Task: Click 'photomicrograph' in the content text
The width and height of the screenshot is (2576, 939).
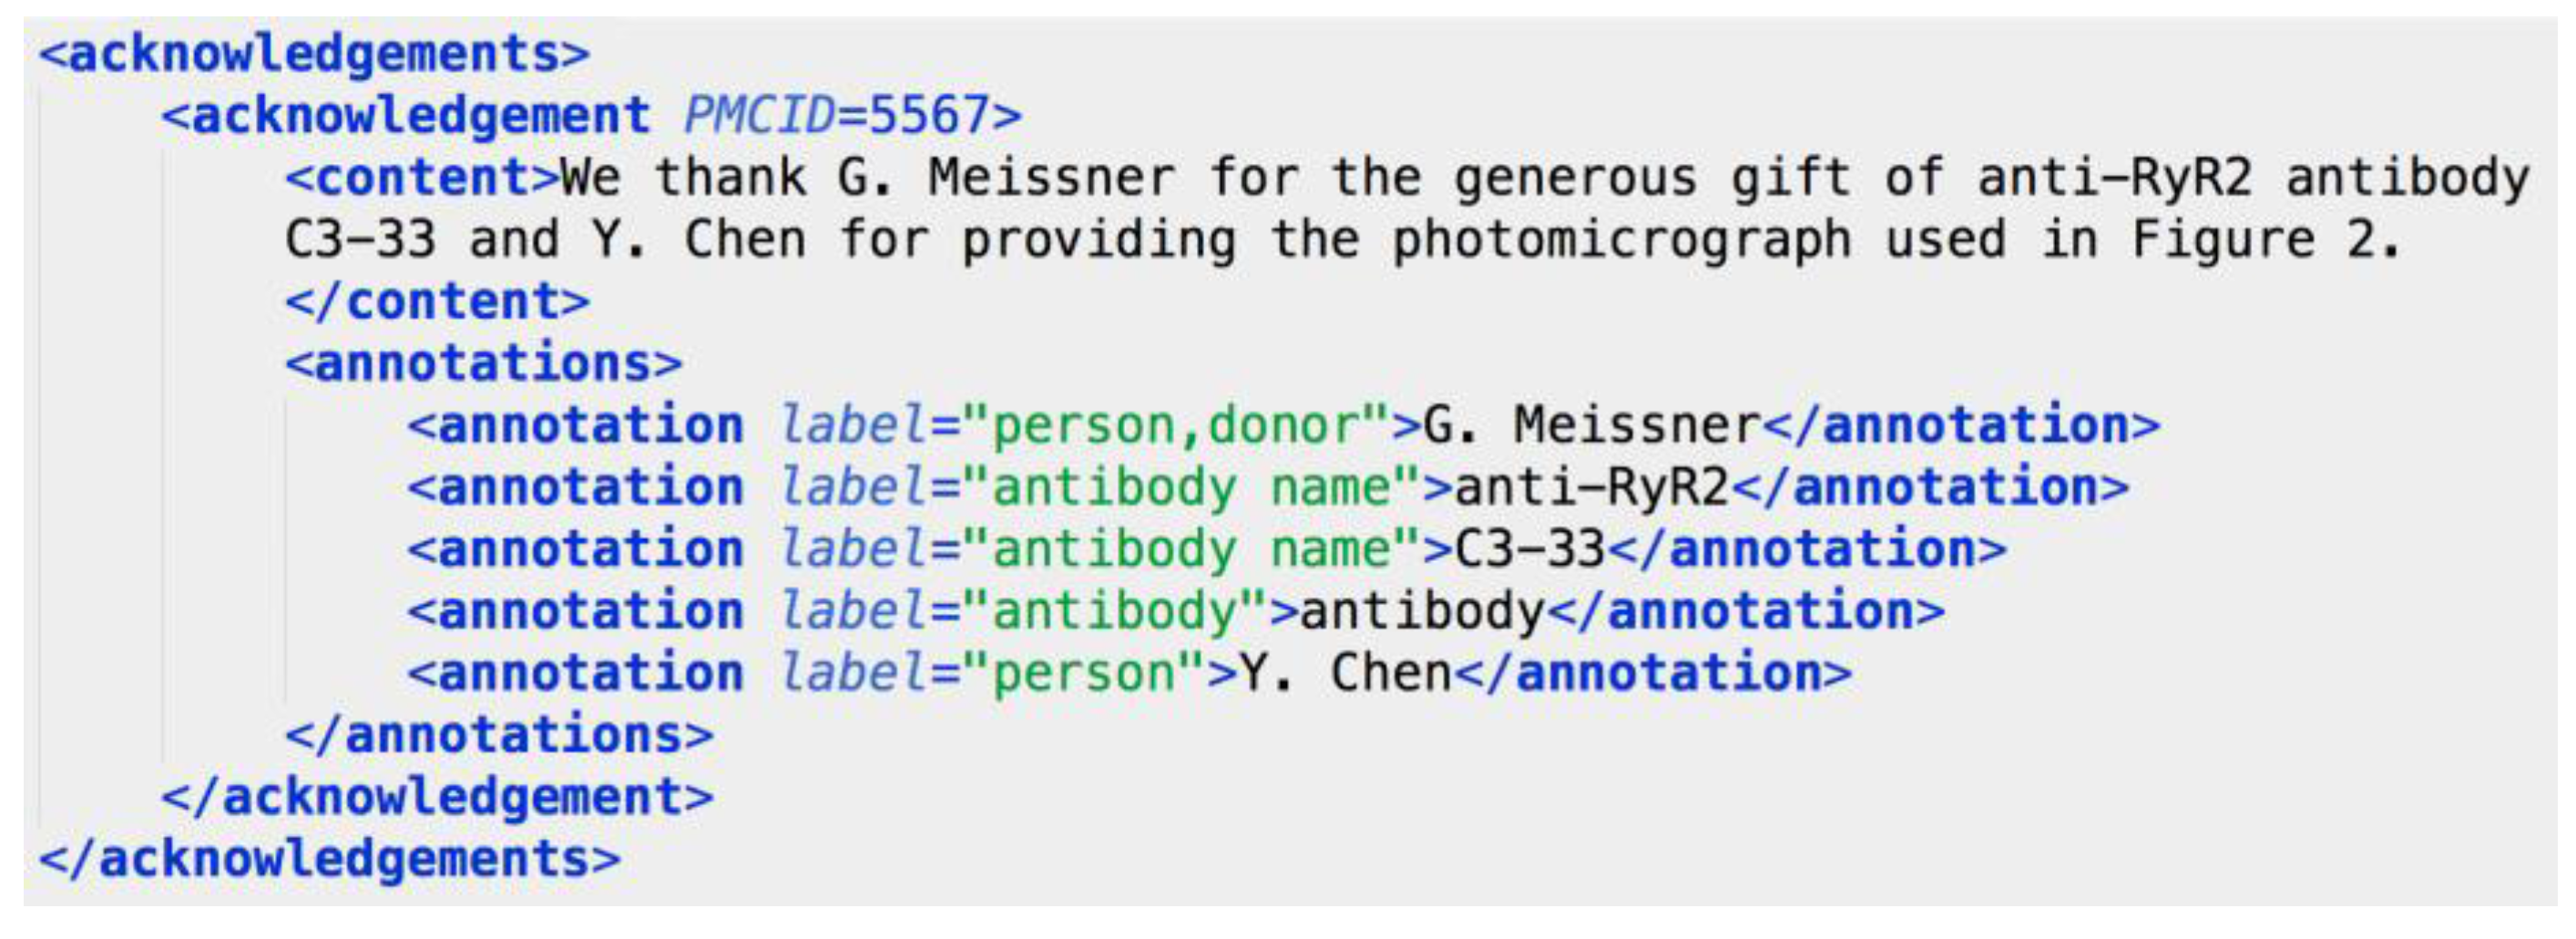Action: click(x=1620, y=240)
